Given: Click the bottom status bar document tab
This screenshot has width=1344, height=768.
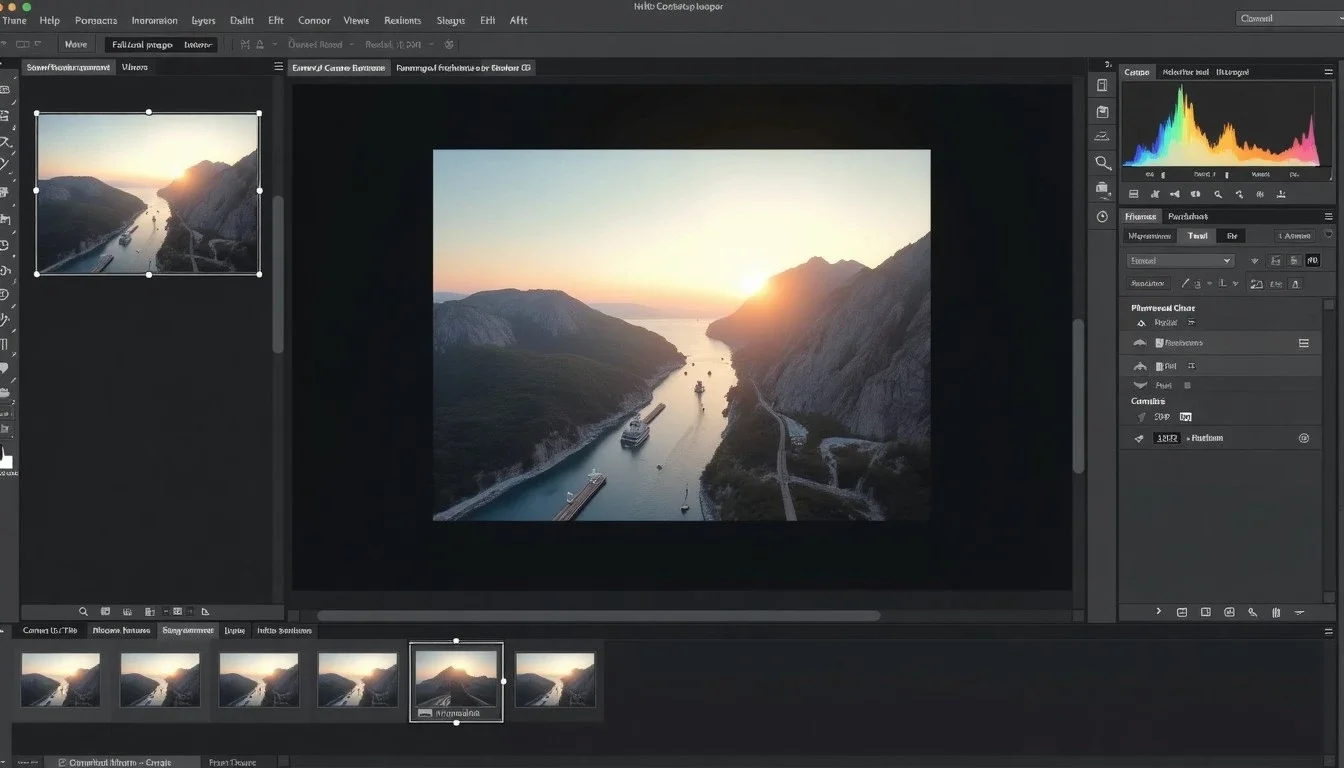Looking at the screenshot, I should pyautogui.click(x=121, y=762).
